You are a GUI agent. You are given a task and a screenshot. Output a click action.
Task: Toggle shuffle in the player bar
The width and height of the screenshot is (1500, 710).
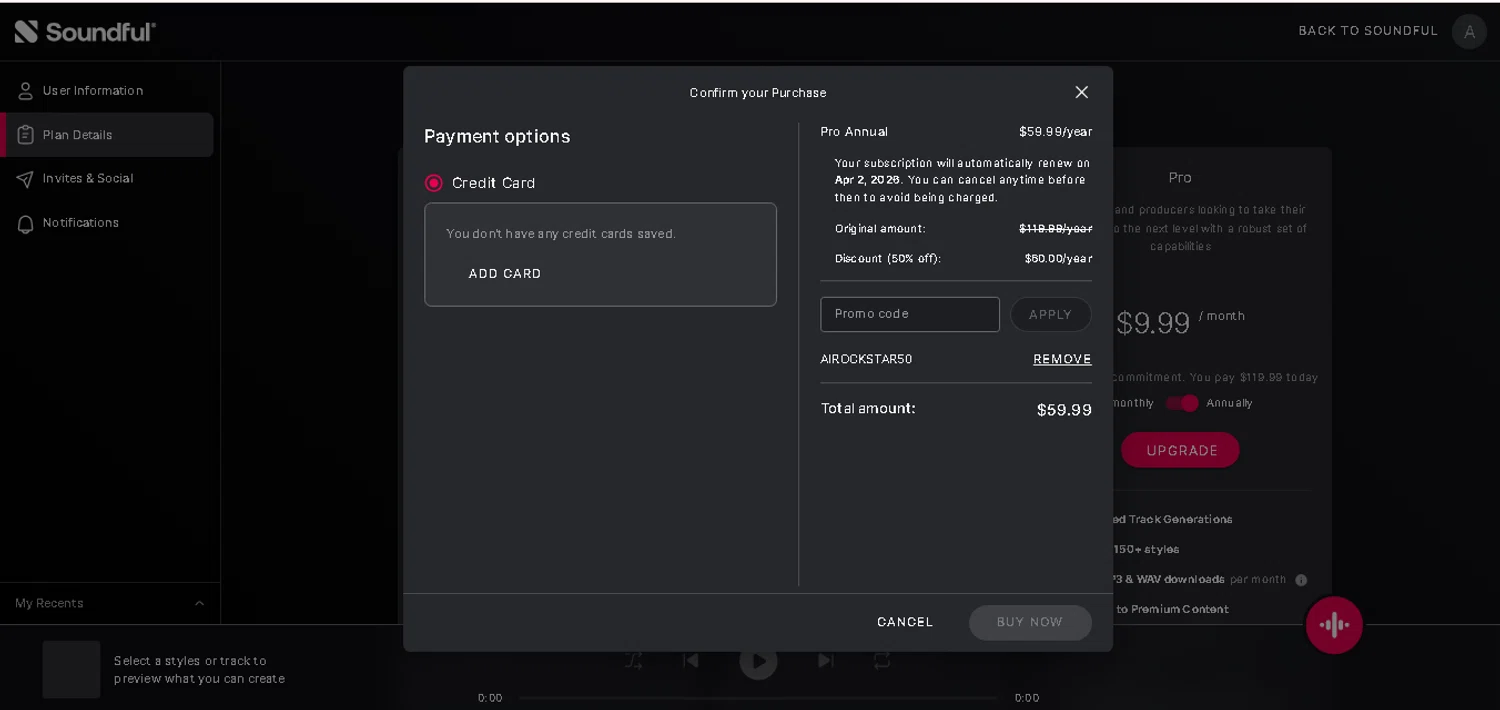pos(634,660)
